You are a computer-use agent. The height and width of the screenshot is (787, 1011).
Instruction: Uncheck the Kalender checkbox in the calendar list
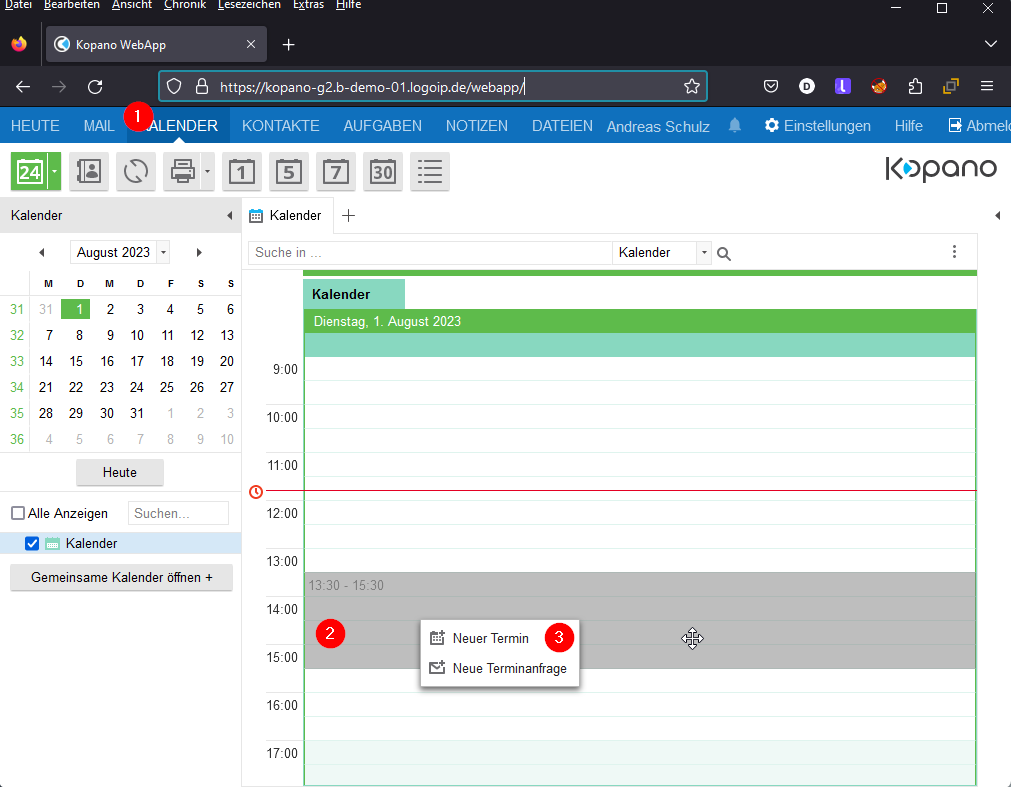(x=32, y=543)
